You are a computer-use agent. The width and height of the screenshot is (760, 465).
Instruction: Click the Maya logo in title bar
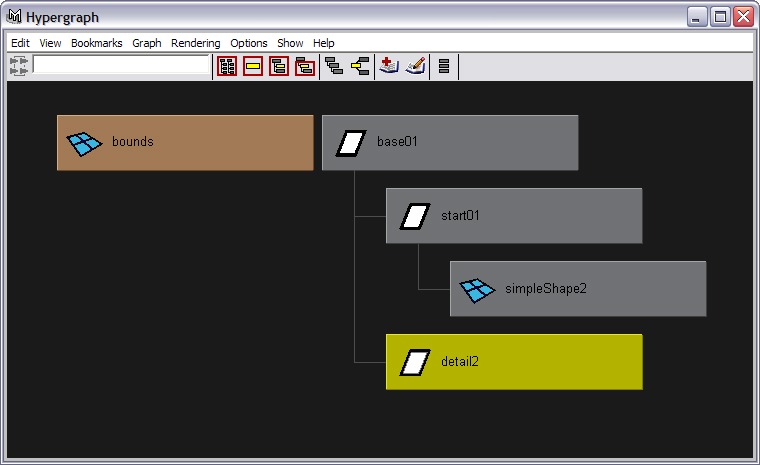tap(14, 16)
